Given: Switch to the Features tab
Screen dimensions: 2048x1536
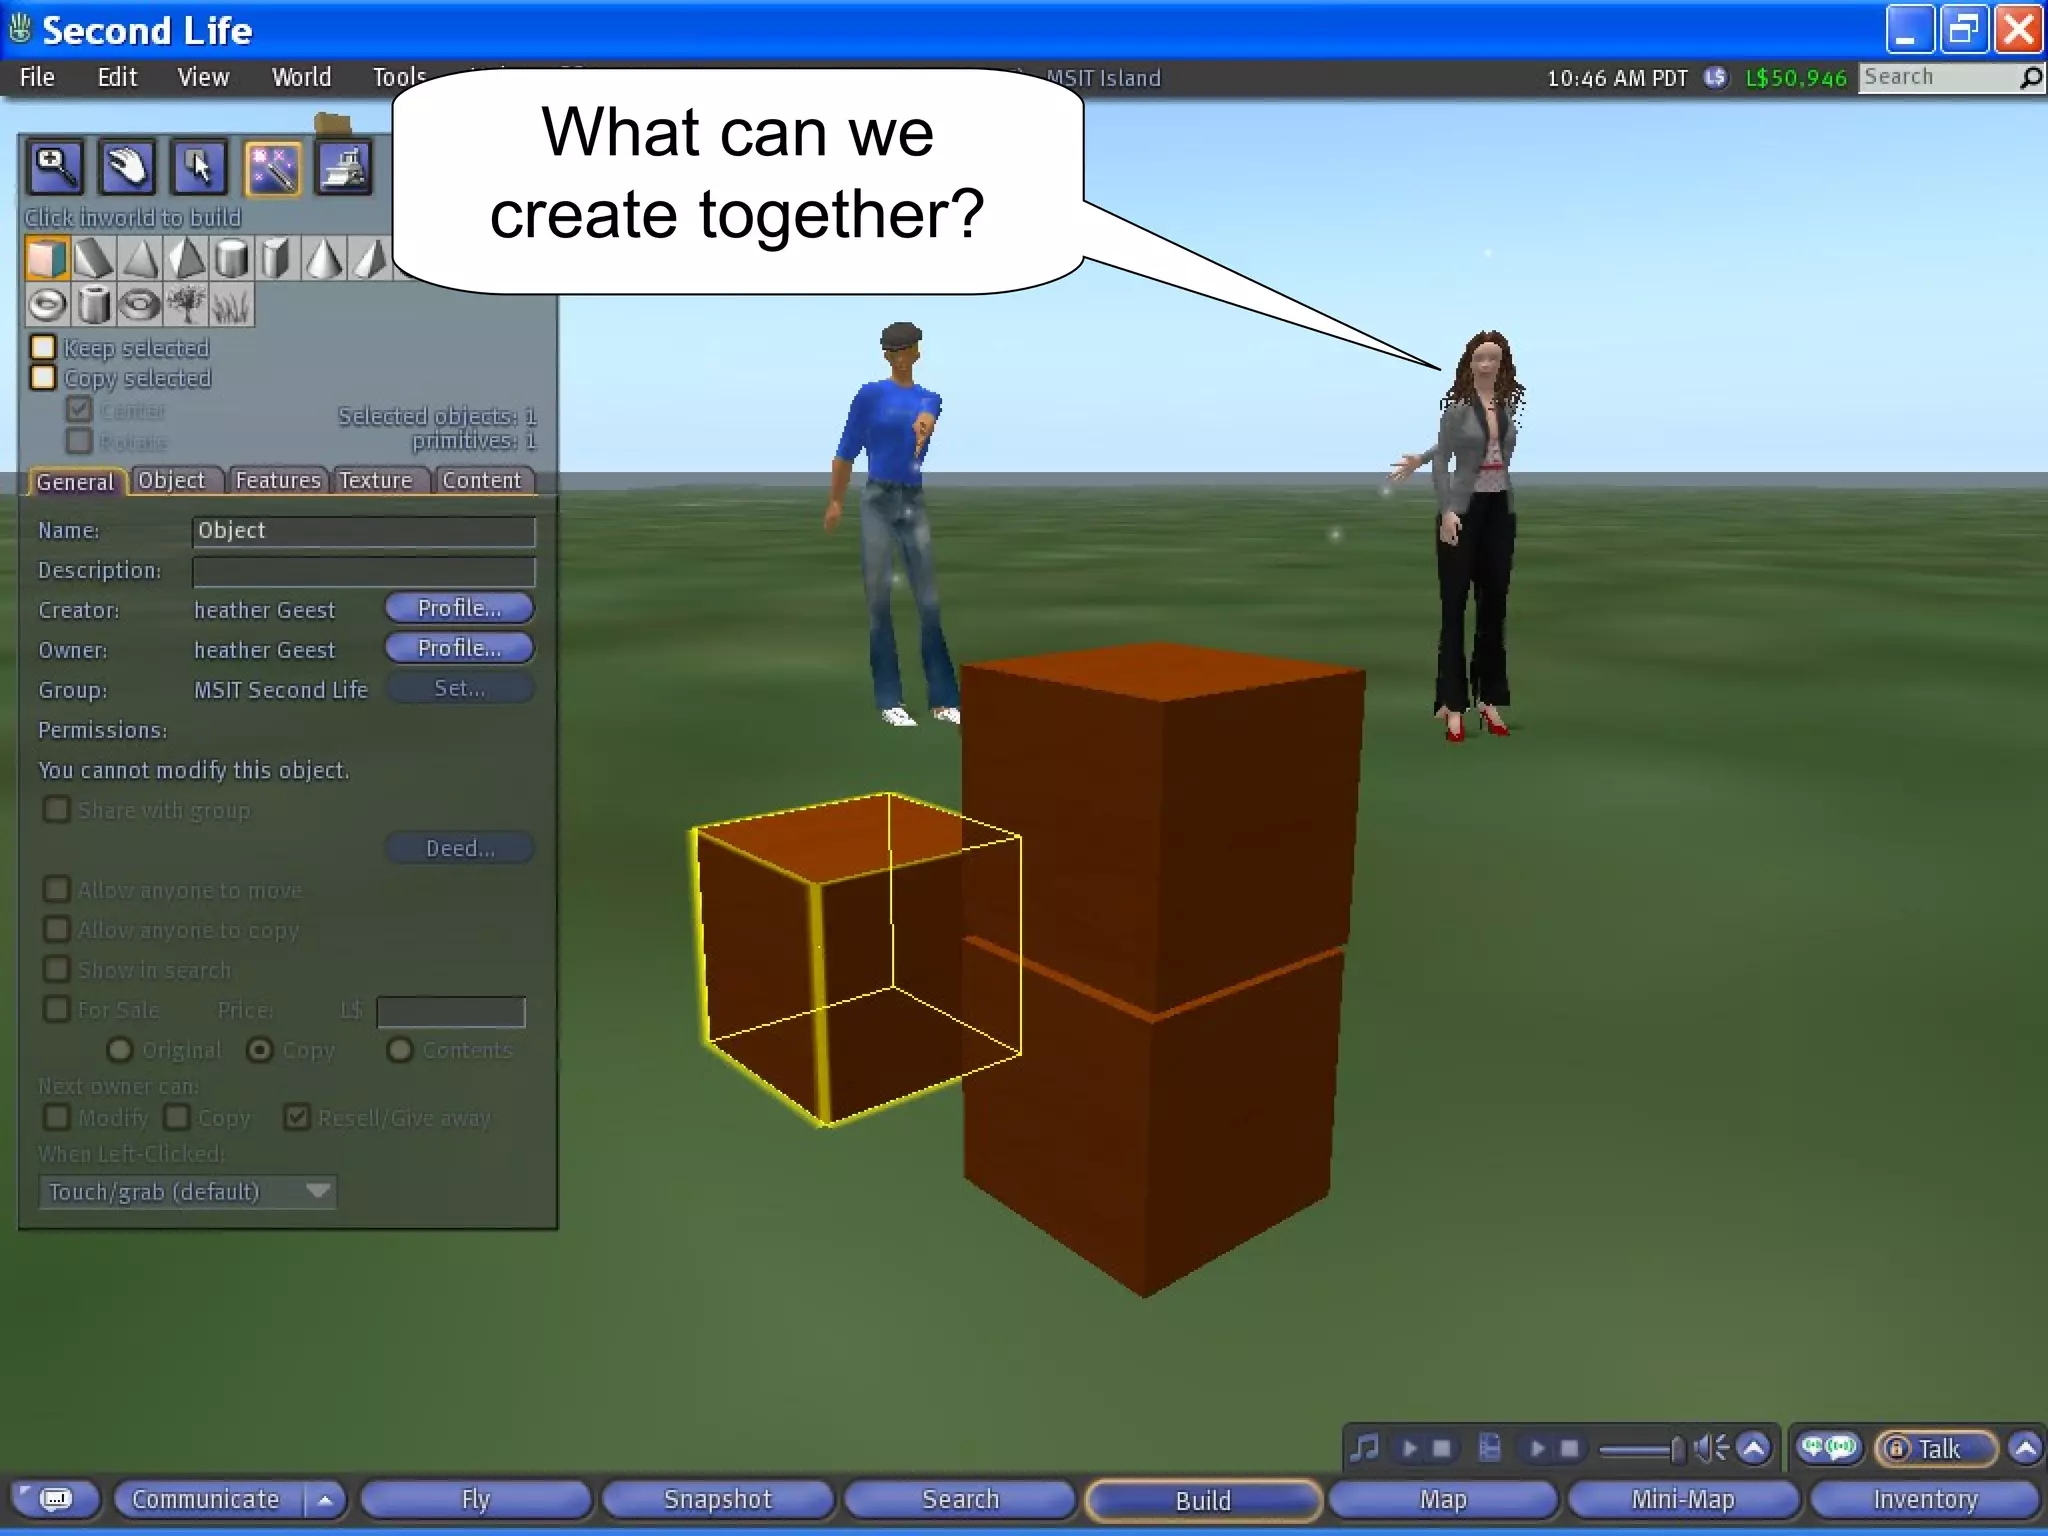Looking at the screenshot, I should pyautogui.click(x=278, y=481).
